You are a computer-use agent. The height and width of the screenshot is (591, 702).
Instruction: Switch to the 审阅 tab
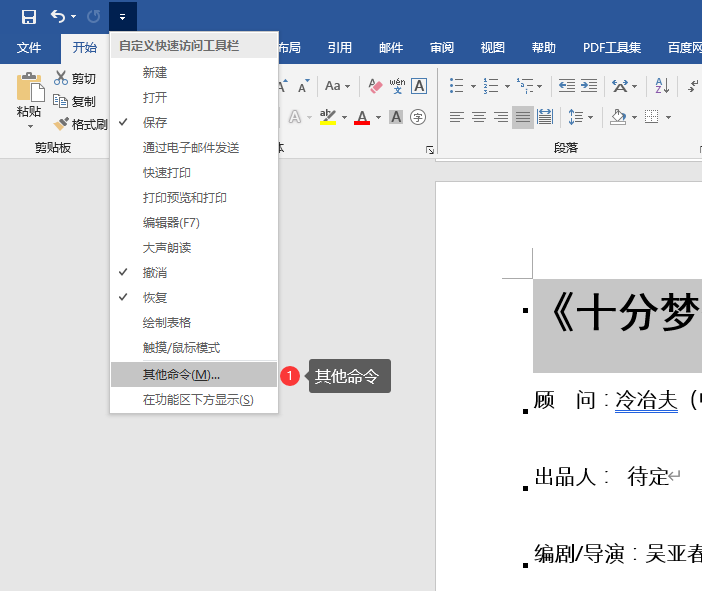click(x=442, y=47)
